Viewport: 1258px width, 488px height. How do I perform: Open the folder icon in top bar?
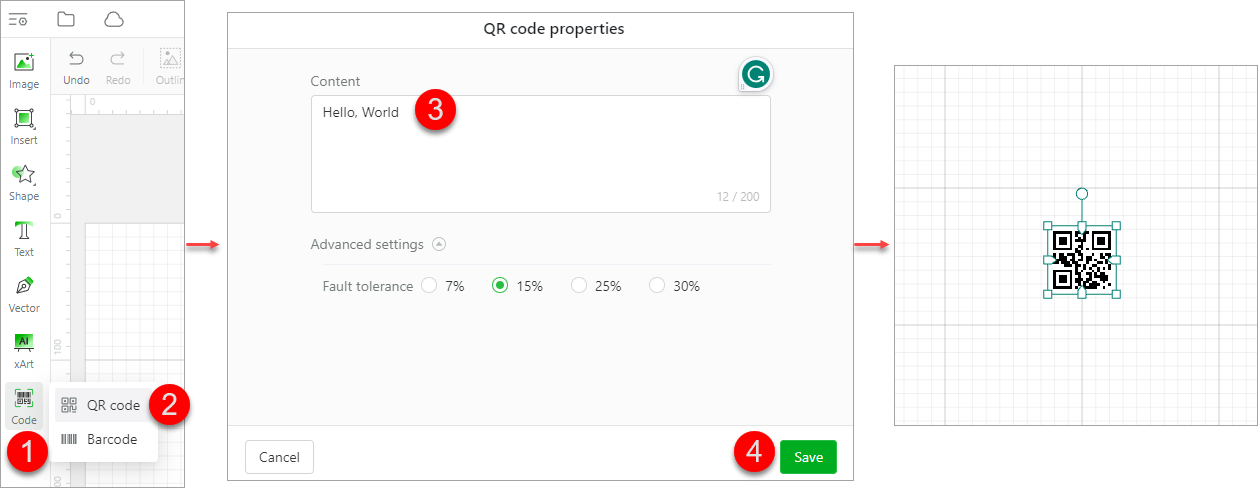pyautogui.click(x=66, y=19)
